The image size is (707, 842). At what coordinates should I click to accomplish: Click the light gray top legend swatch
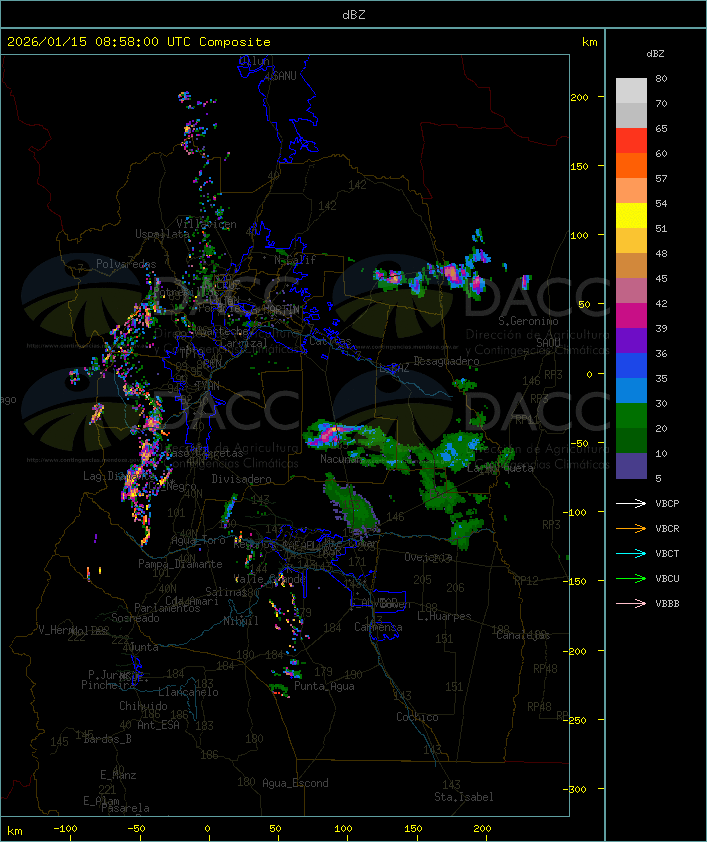(x=631, y=90)
